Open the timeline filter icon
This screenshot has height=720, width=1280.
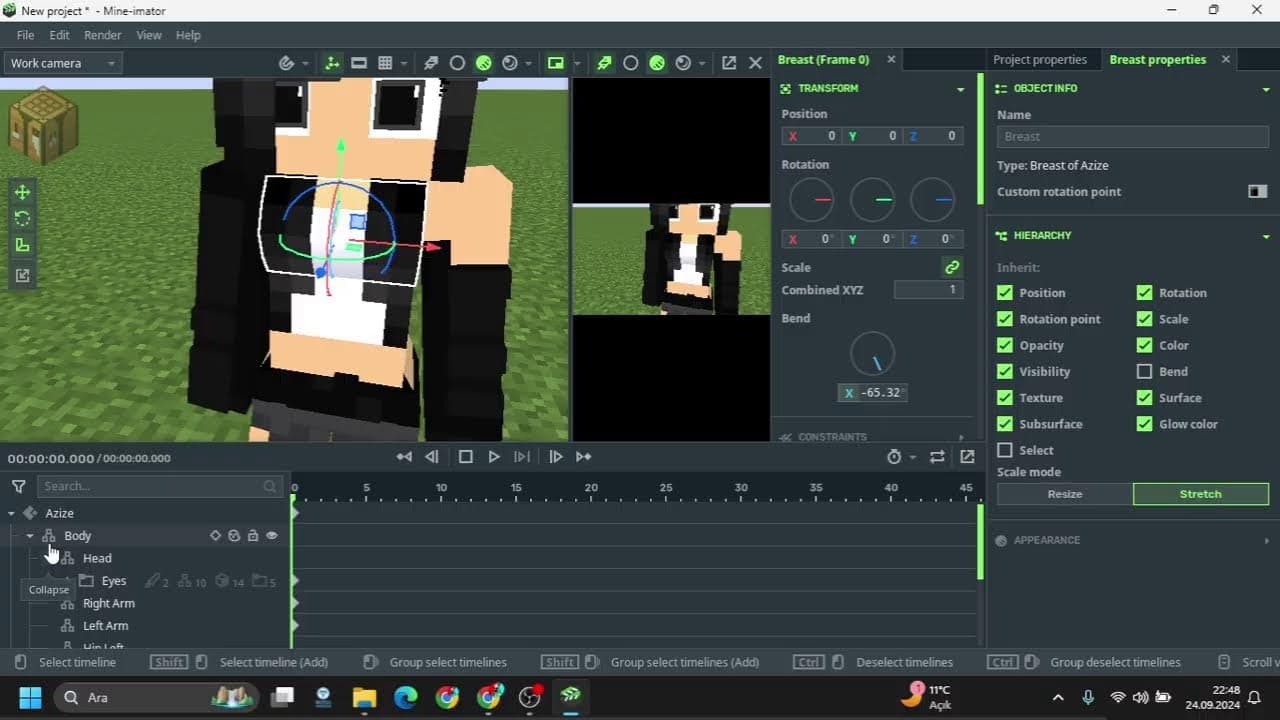coord(19,486)
